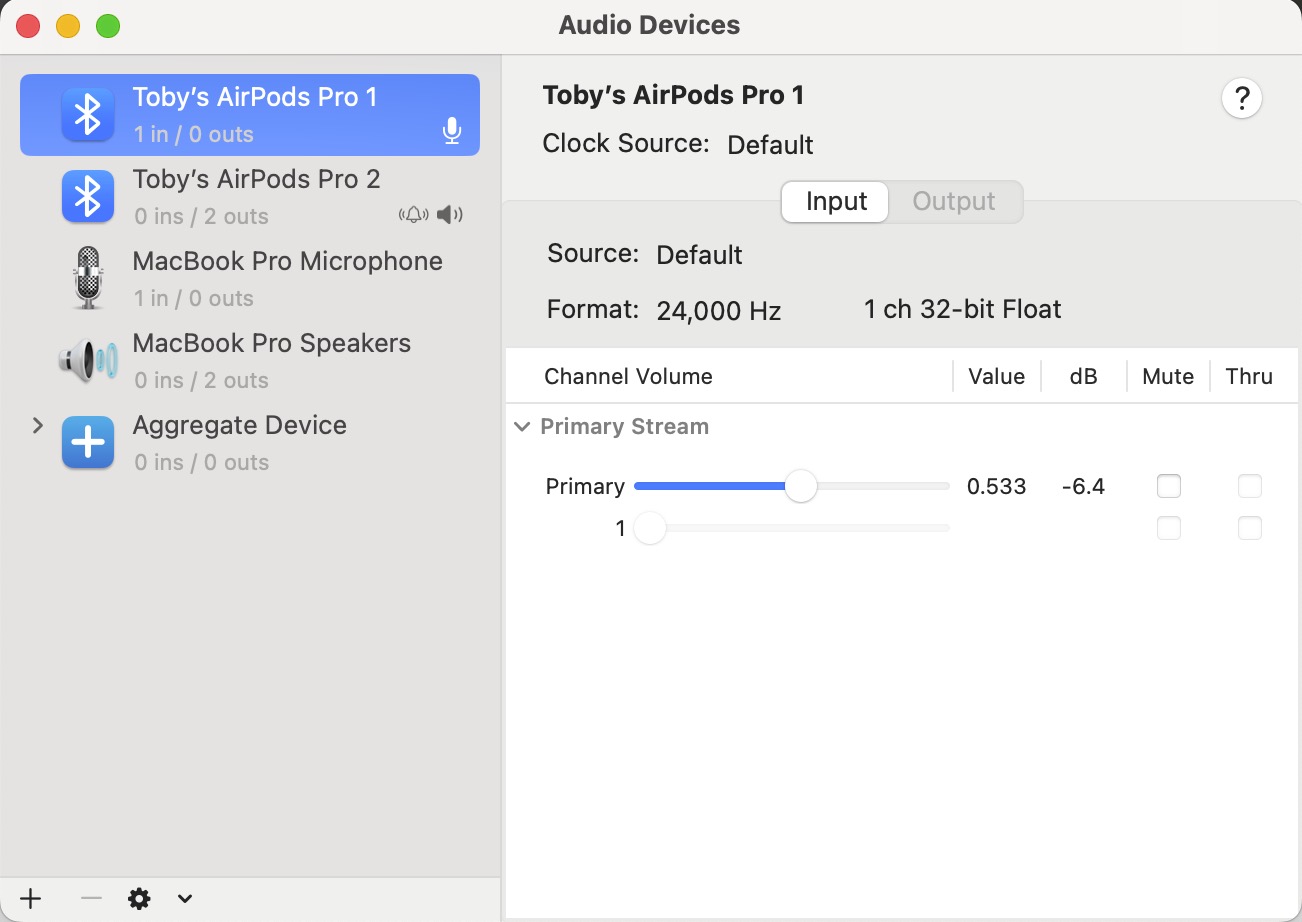
Task: Click the -6.4 dB field
Action: (x=1084, y=487)
